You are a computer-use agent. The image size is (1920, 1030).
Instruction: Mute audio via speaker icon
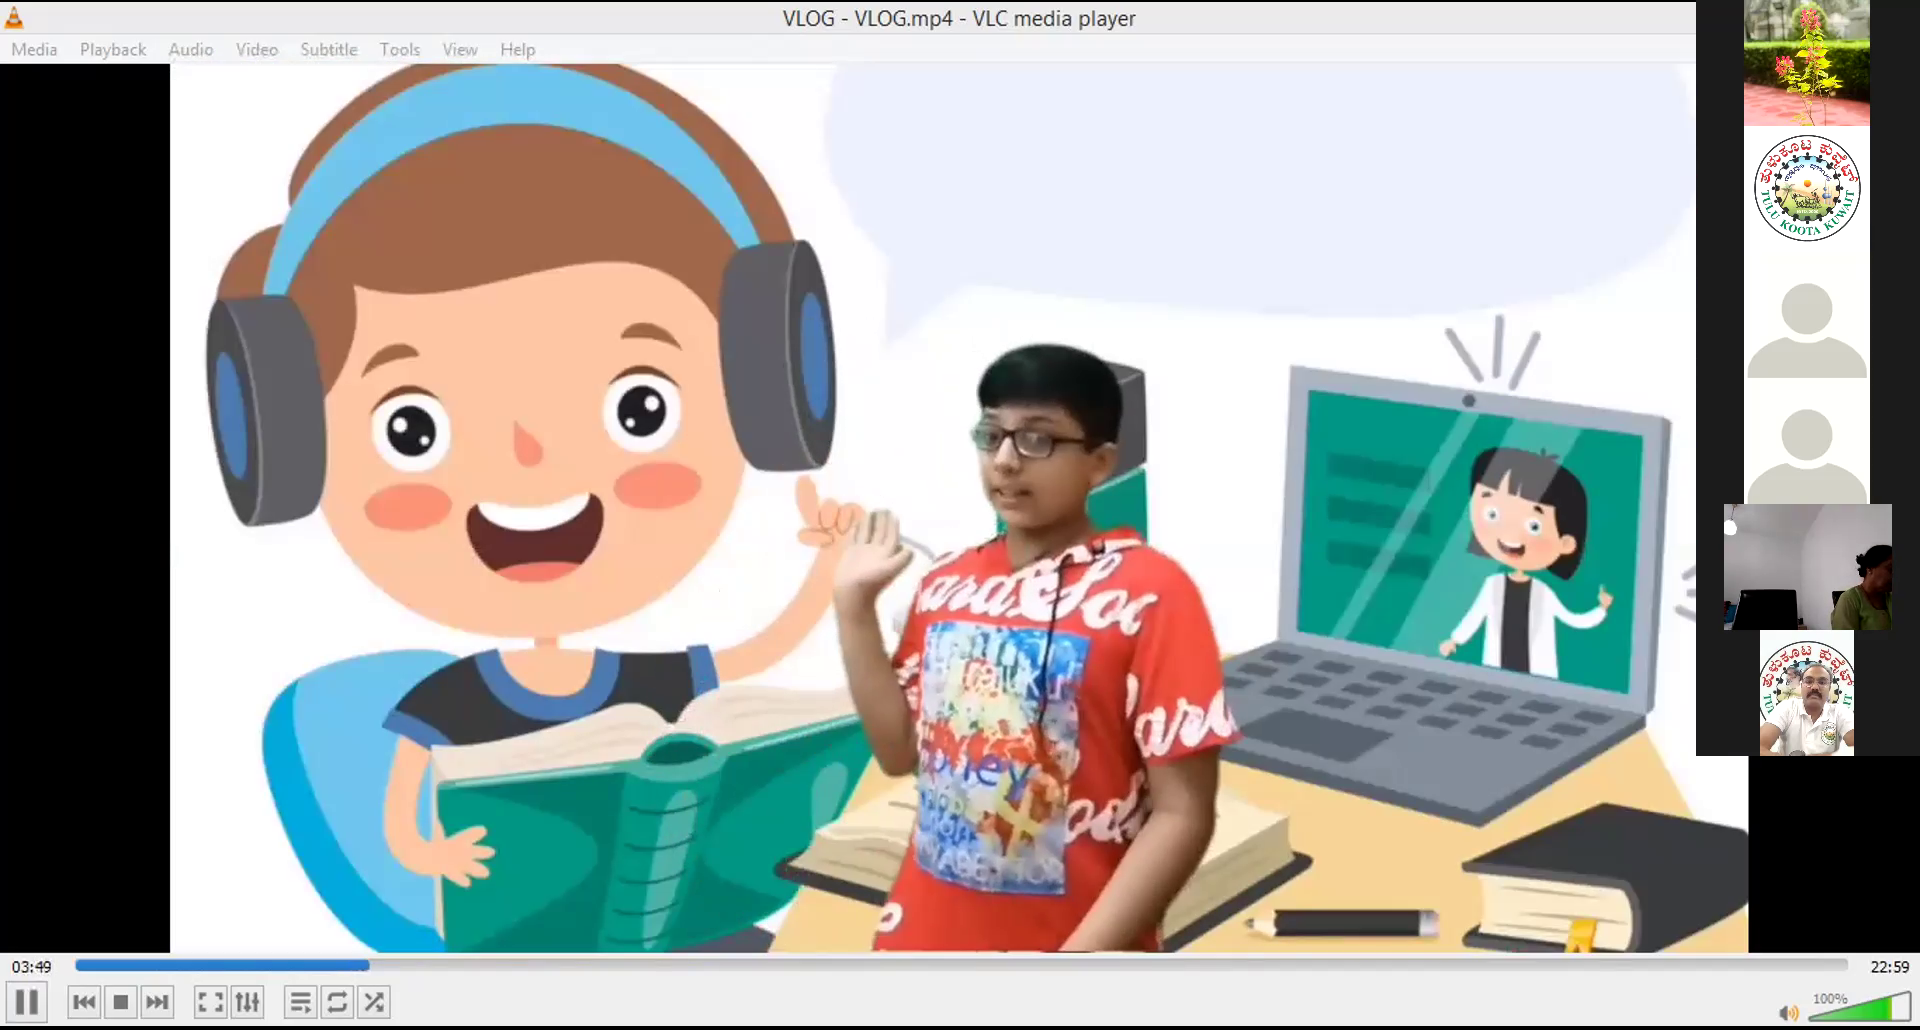(x=1789, y=1013)
